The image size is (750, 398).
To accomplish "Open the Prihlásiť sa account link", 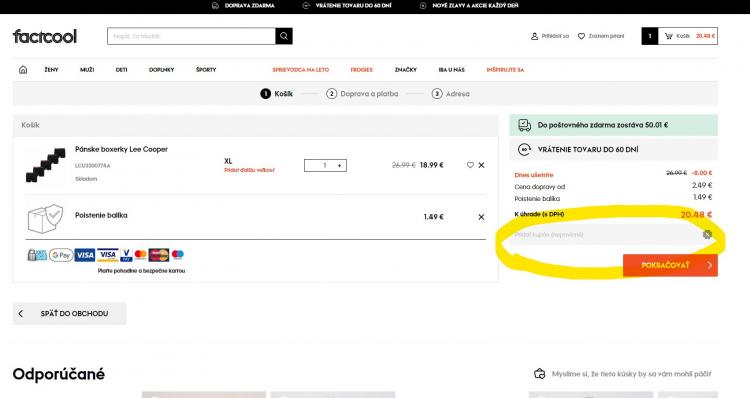I will point(550,36).
